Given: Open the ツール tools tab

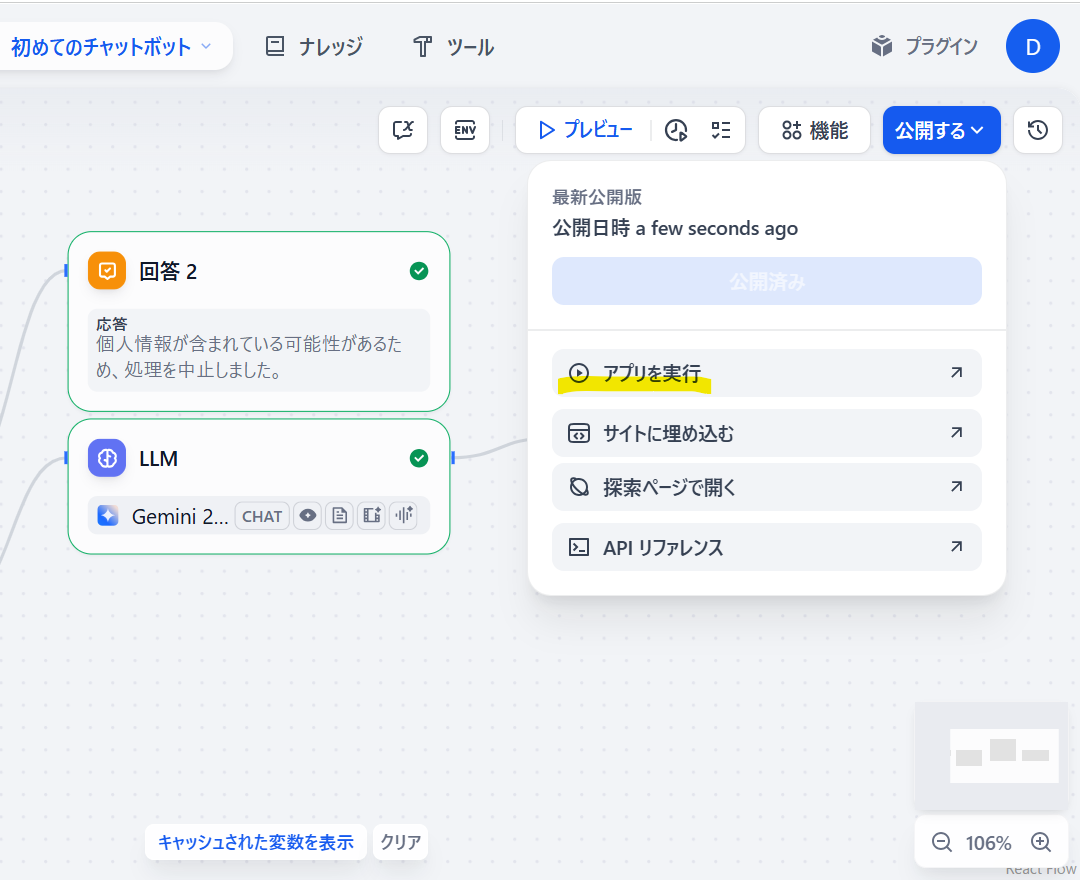Looking at the screenshot, I should (x=453, y=47).
